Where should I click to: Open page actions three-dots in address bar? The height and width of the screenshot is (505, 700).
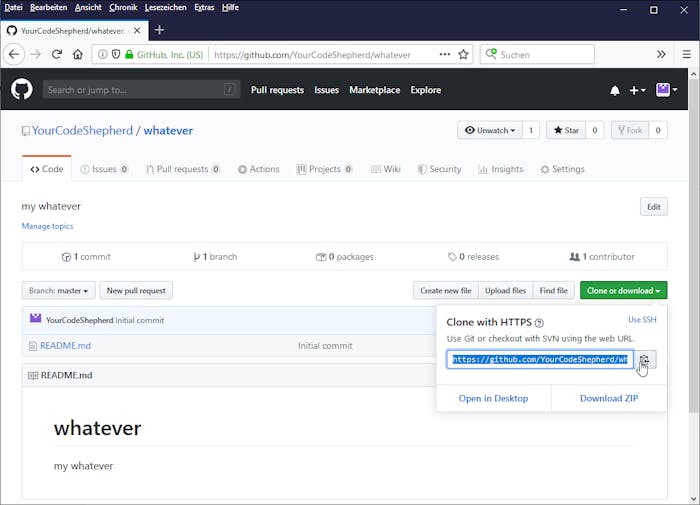click(445, 54)
